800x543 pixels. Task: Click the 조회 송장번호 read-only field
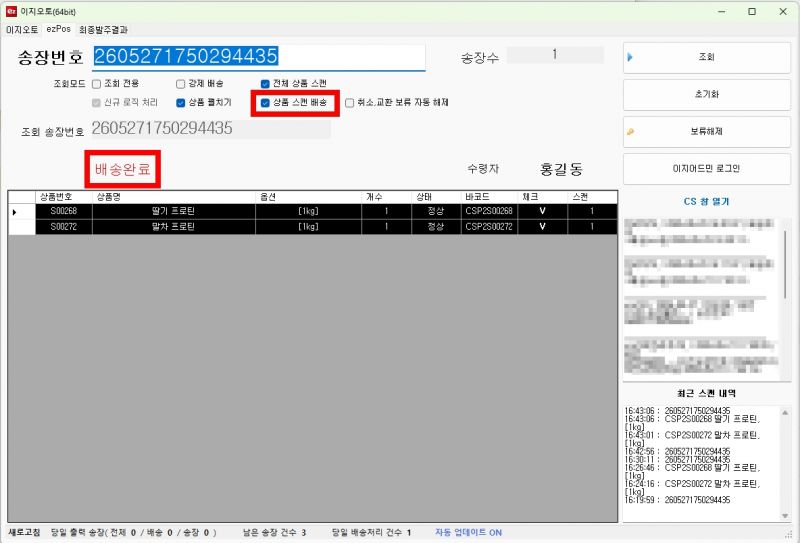[211, 129]
